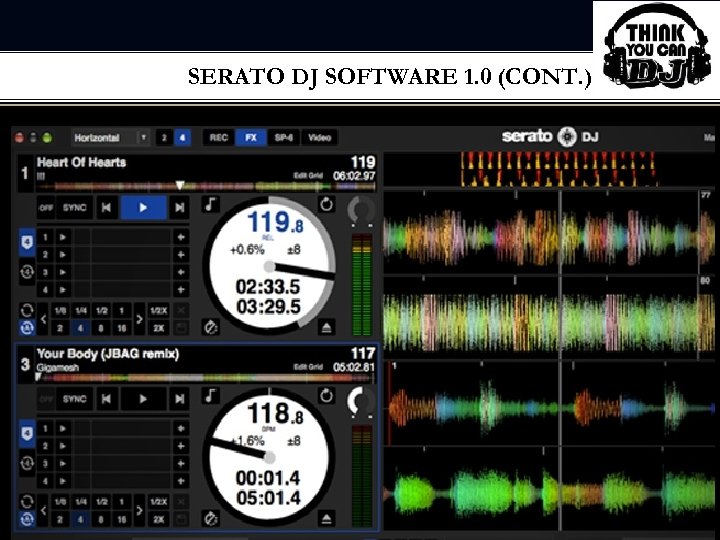
Task: Open the REC panel tab
Action: pyautogui.click(x=219, y=138)
